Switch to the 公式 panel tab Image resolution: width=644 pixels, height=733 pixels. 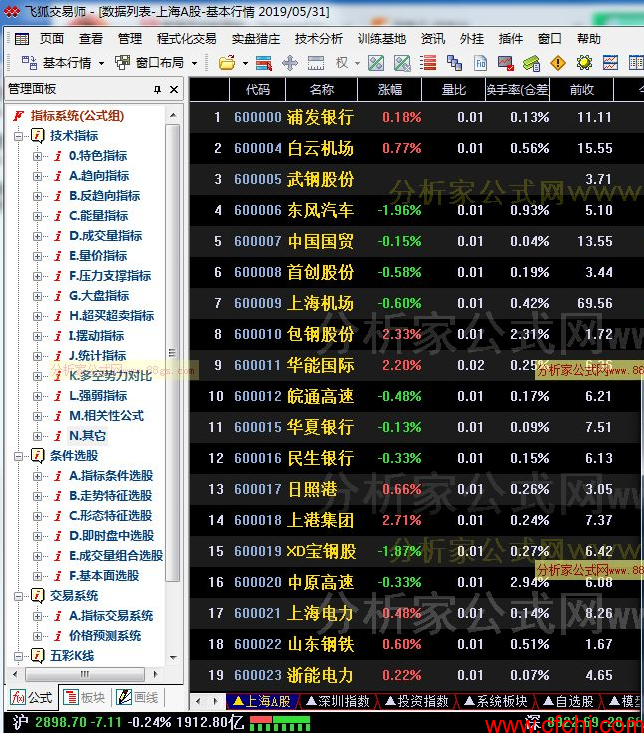[32, 698]
